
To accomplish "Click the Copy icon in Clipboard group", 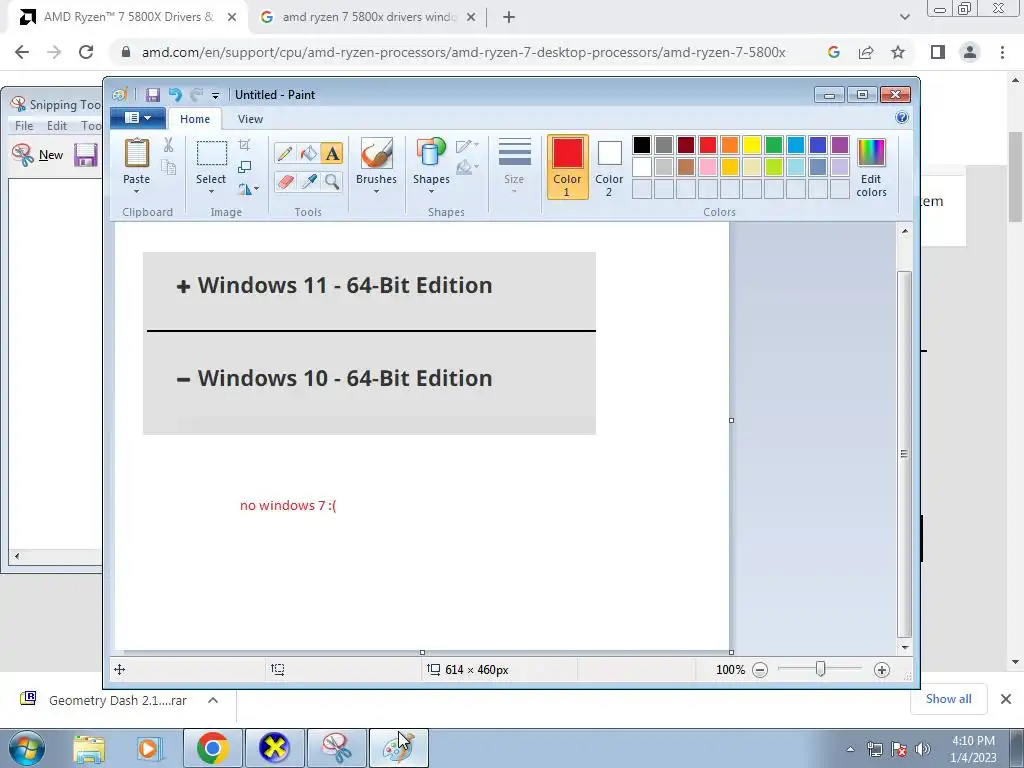I will pos(168,167).
